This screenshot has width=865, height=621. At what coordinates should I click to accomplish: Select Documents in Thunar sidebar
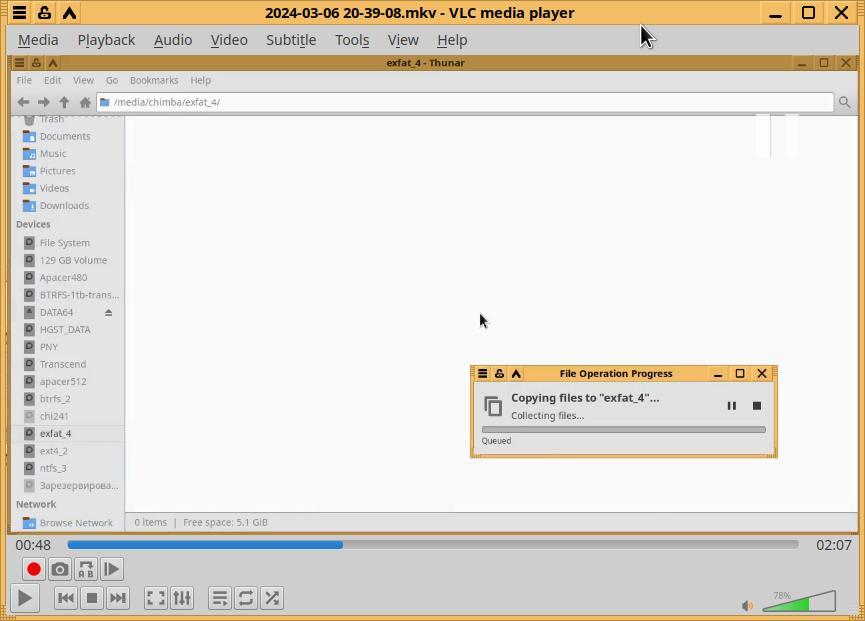tap(67, 136)
